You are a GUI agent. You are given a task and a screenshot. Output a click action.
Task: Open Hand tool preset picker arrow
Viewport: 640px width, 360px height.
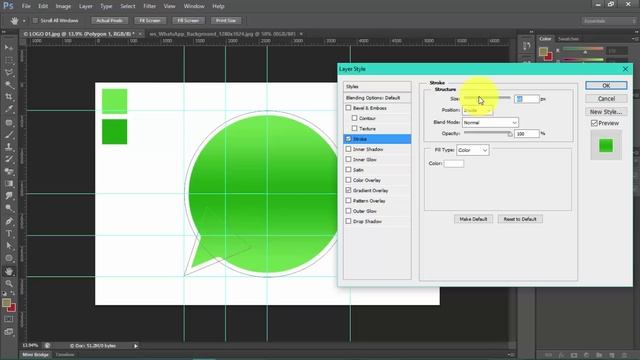coord(24,20)
